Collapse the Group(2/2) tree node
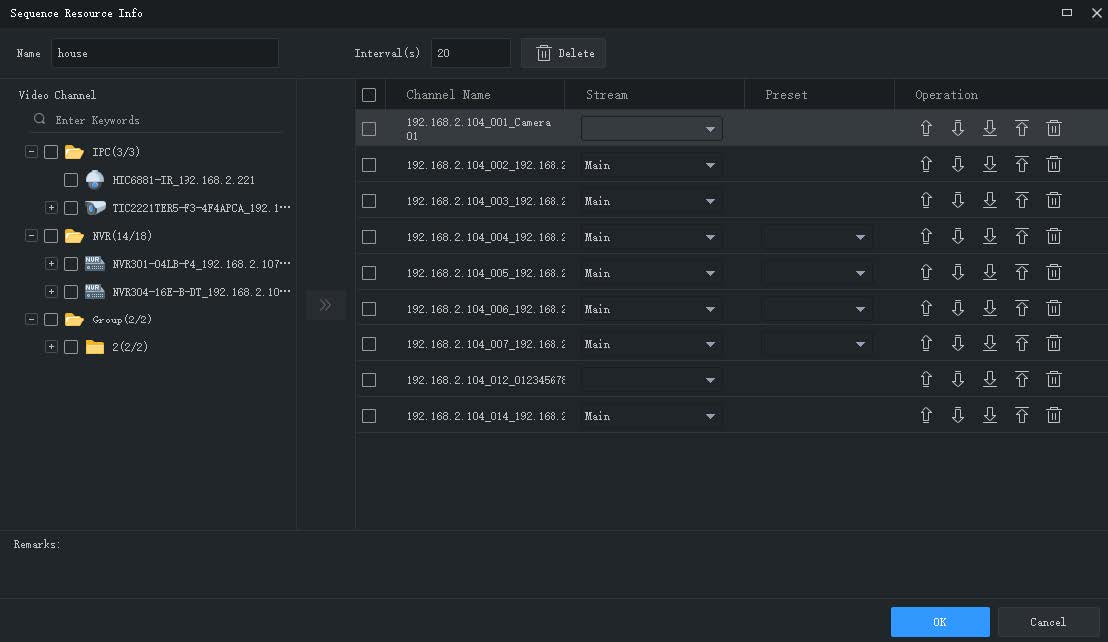Viewport: 1108px width, 642px height. point(31,319)
